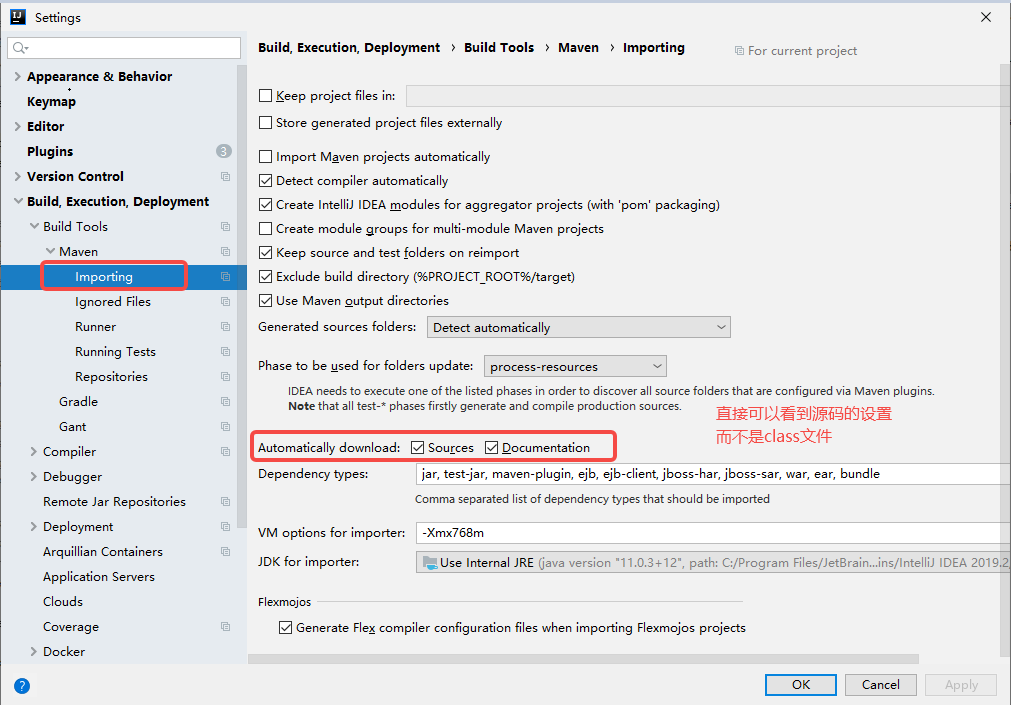The height and width of the screenshot is (705, 1011).
Task: Click the Apply button
Action: 961,685
